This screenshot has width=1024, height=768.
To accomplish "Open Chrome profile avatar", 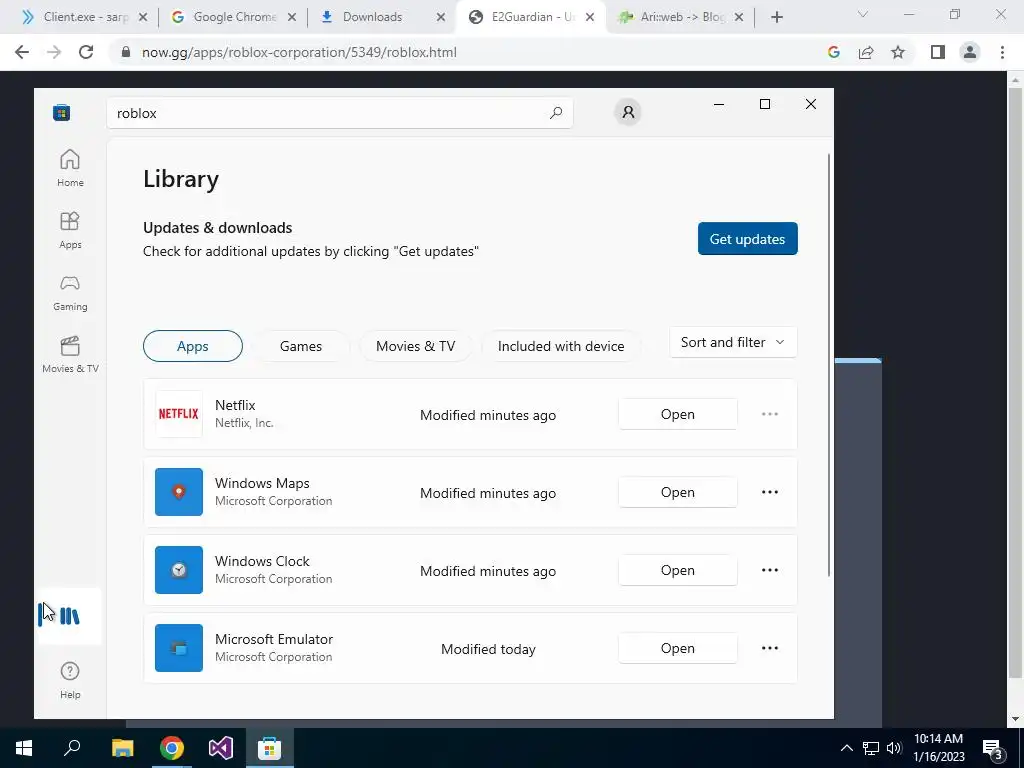I will click(970, 52).
